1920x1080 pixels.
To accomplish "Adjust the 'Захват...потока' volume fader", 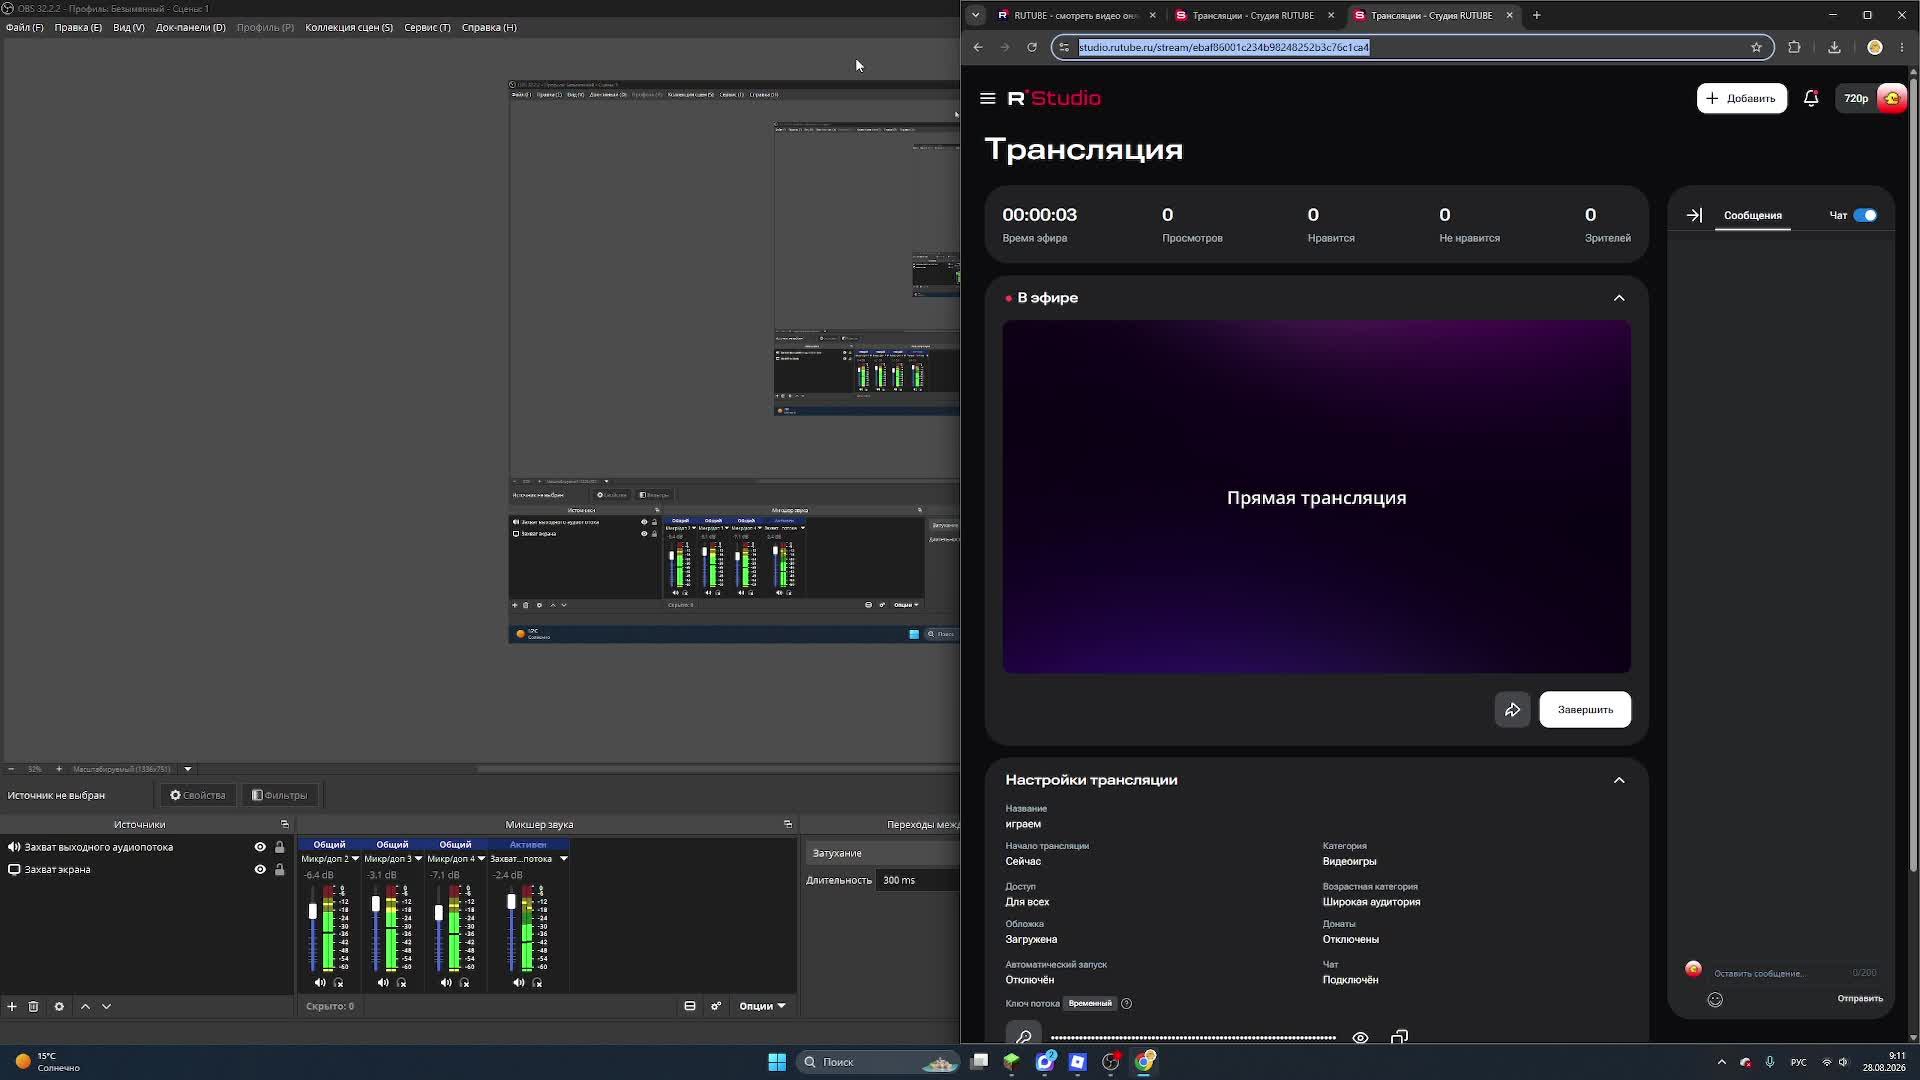I will point(511,902).
